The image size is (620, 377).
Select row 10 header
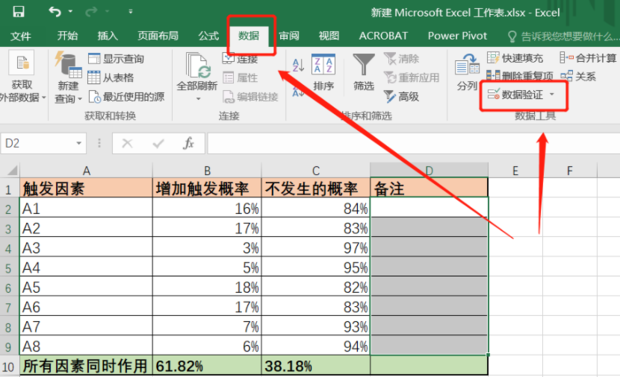pos(9,367)
